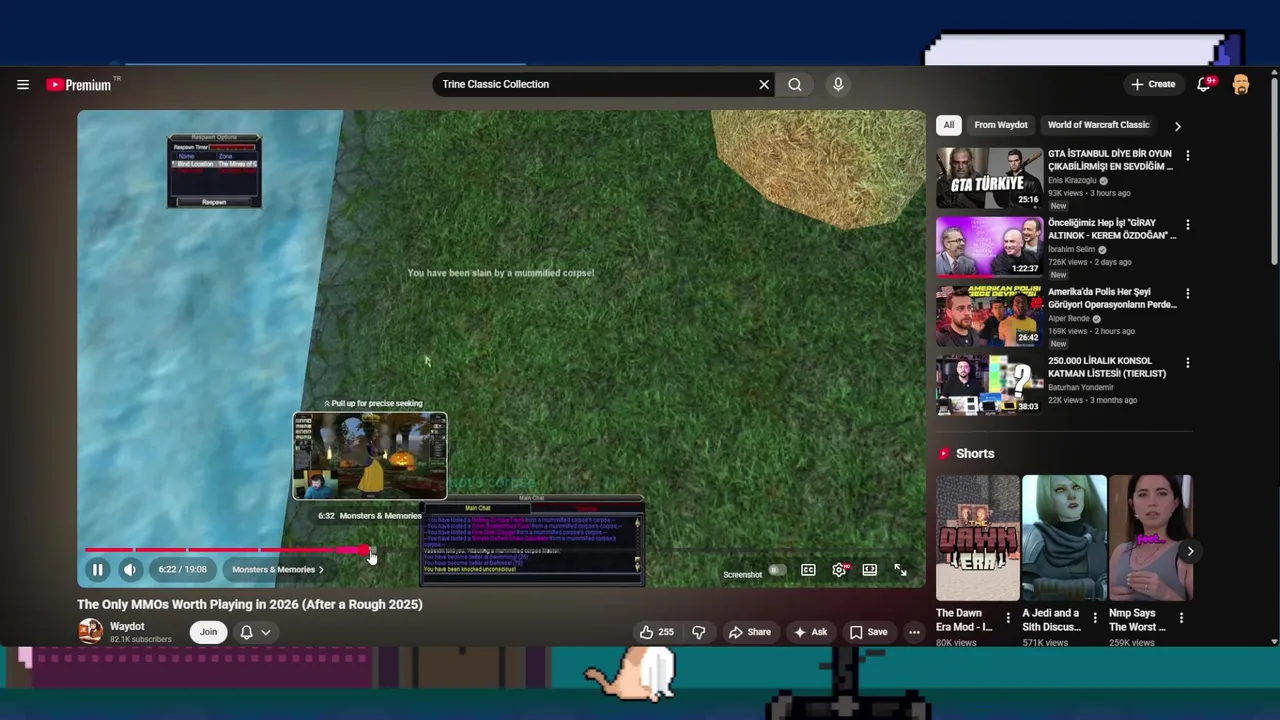The width and height of the screenshot is (1280, 720).
Task: Open the Waydot channel name link
Action: coord(127,626)
